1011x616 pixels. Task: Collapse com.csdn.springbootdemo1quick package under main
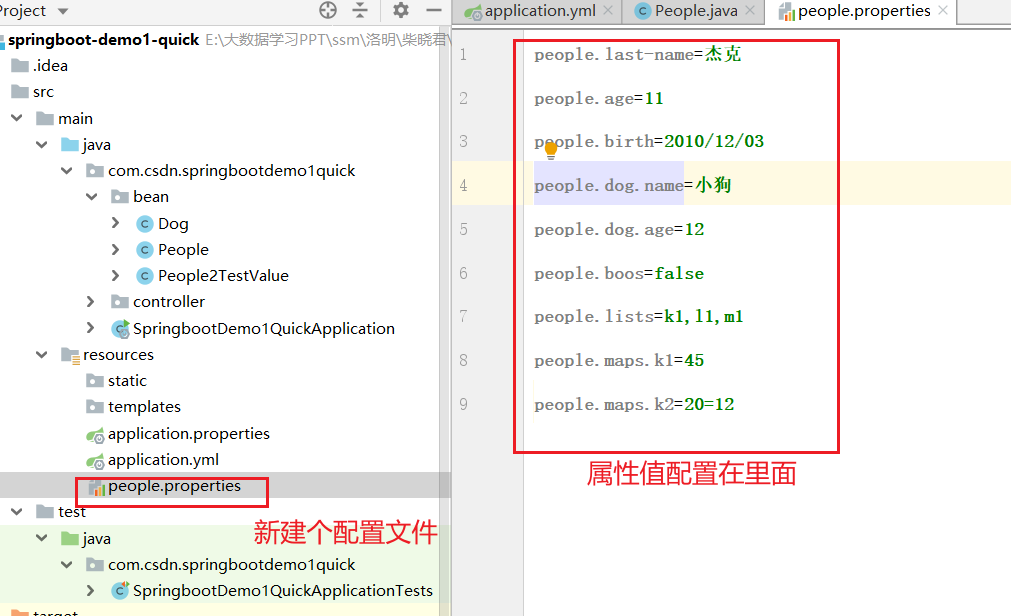point(66,170)
